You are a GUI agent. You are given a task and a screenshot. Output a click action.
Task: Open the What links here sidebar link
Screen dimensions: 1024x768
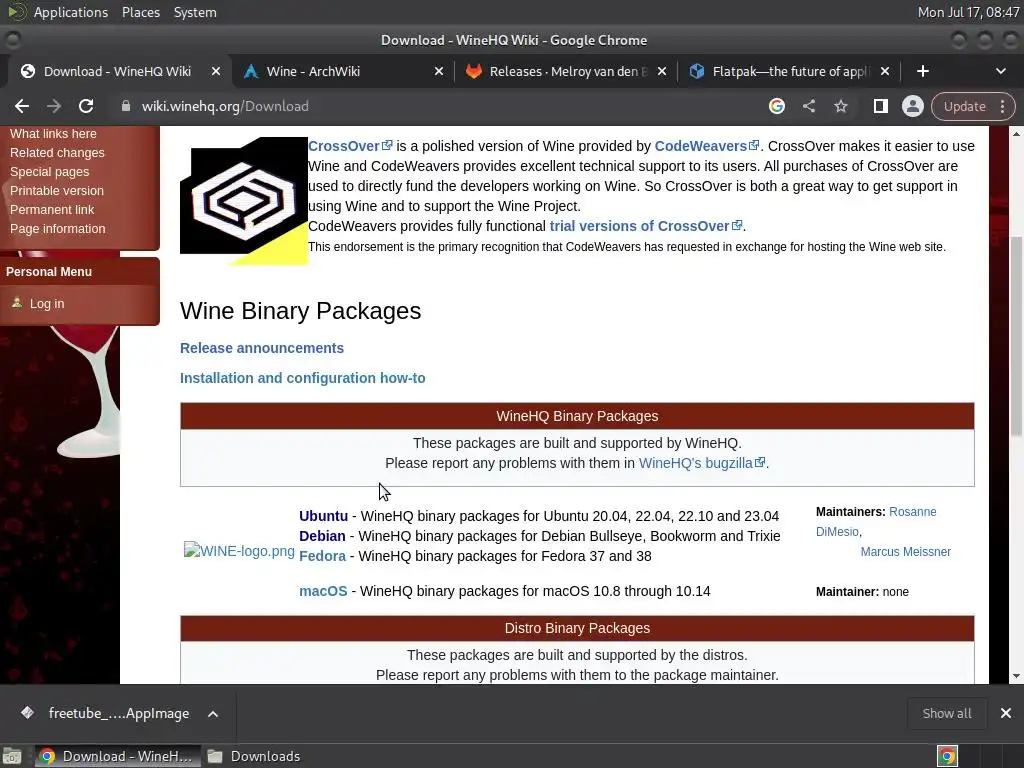coord(53,133)
